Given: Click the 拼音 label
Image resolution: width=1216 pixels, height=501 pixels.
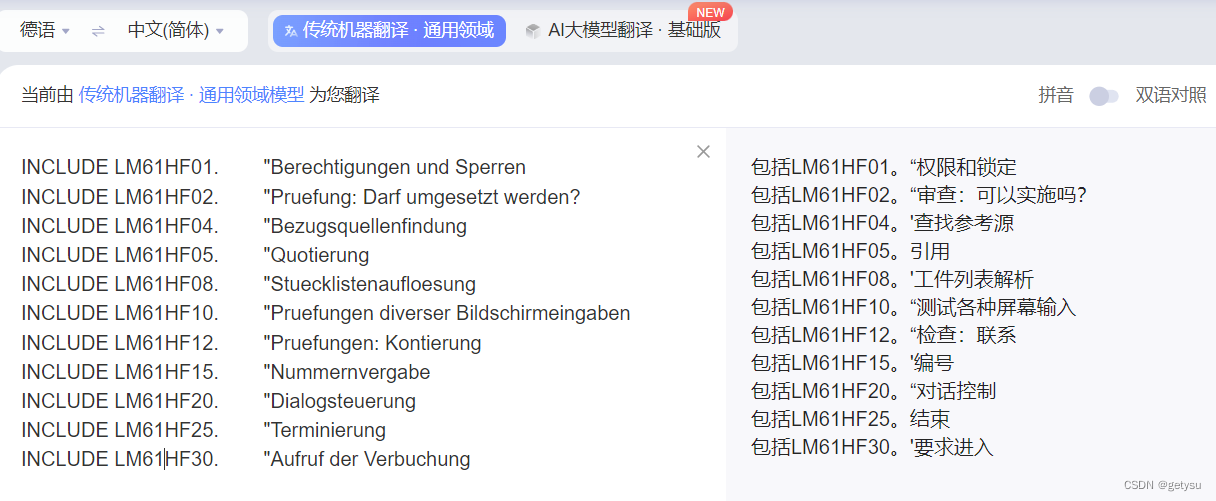Looking at the screenshot, I should 1056,96.
